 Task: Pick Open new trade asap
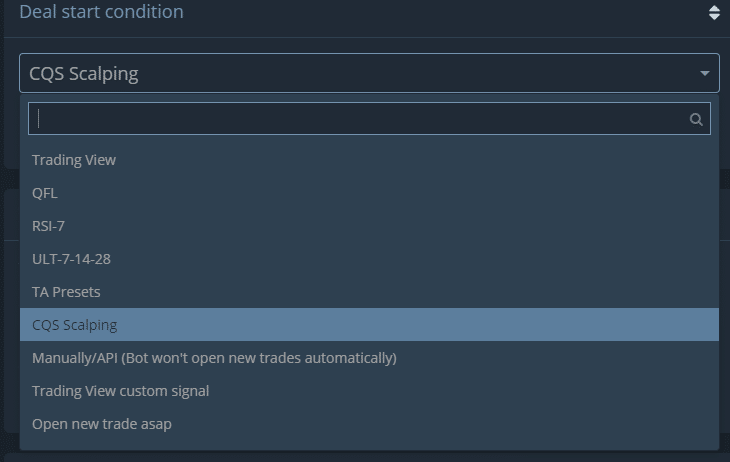tap(369, 424)
